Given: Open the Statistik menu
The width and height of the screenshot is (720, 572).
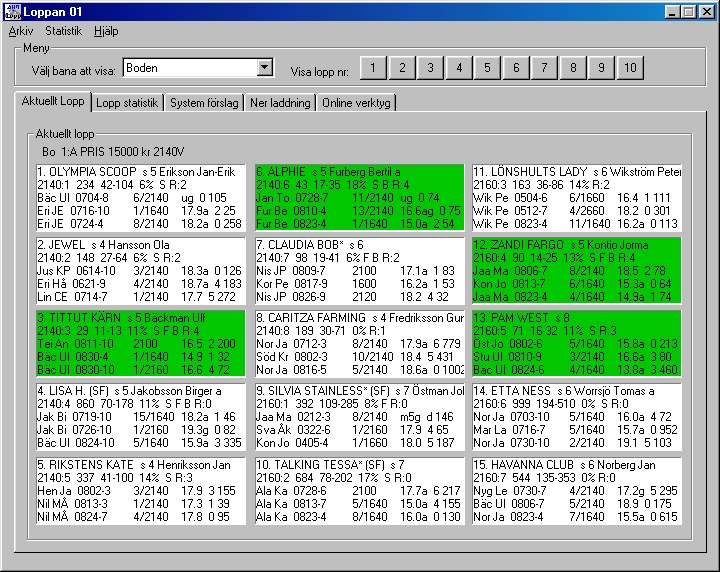Looking at the screenshot, I should click(63, 31).
